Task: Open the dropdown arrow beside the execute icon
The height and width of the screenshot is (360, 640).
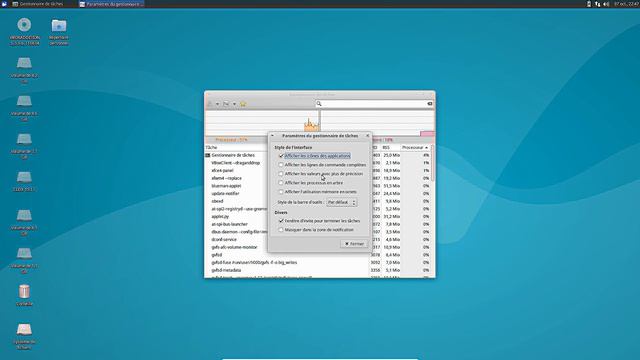Action: (217, 104)
